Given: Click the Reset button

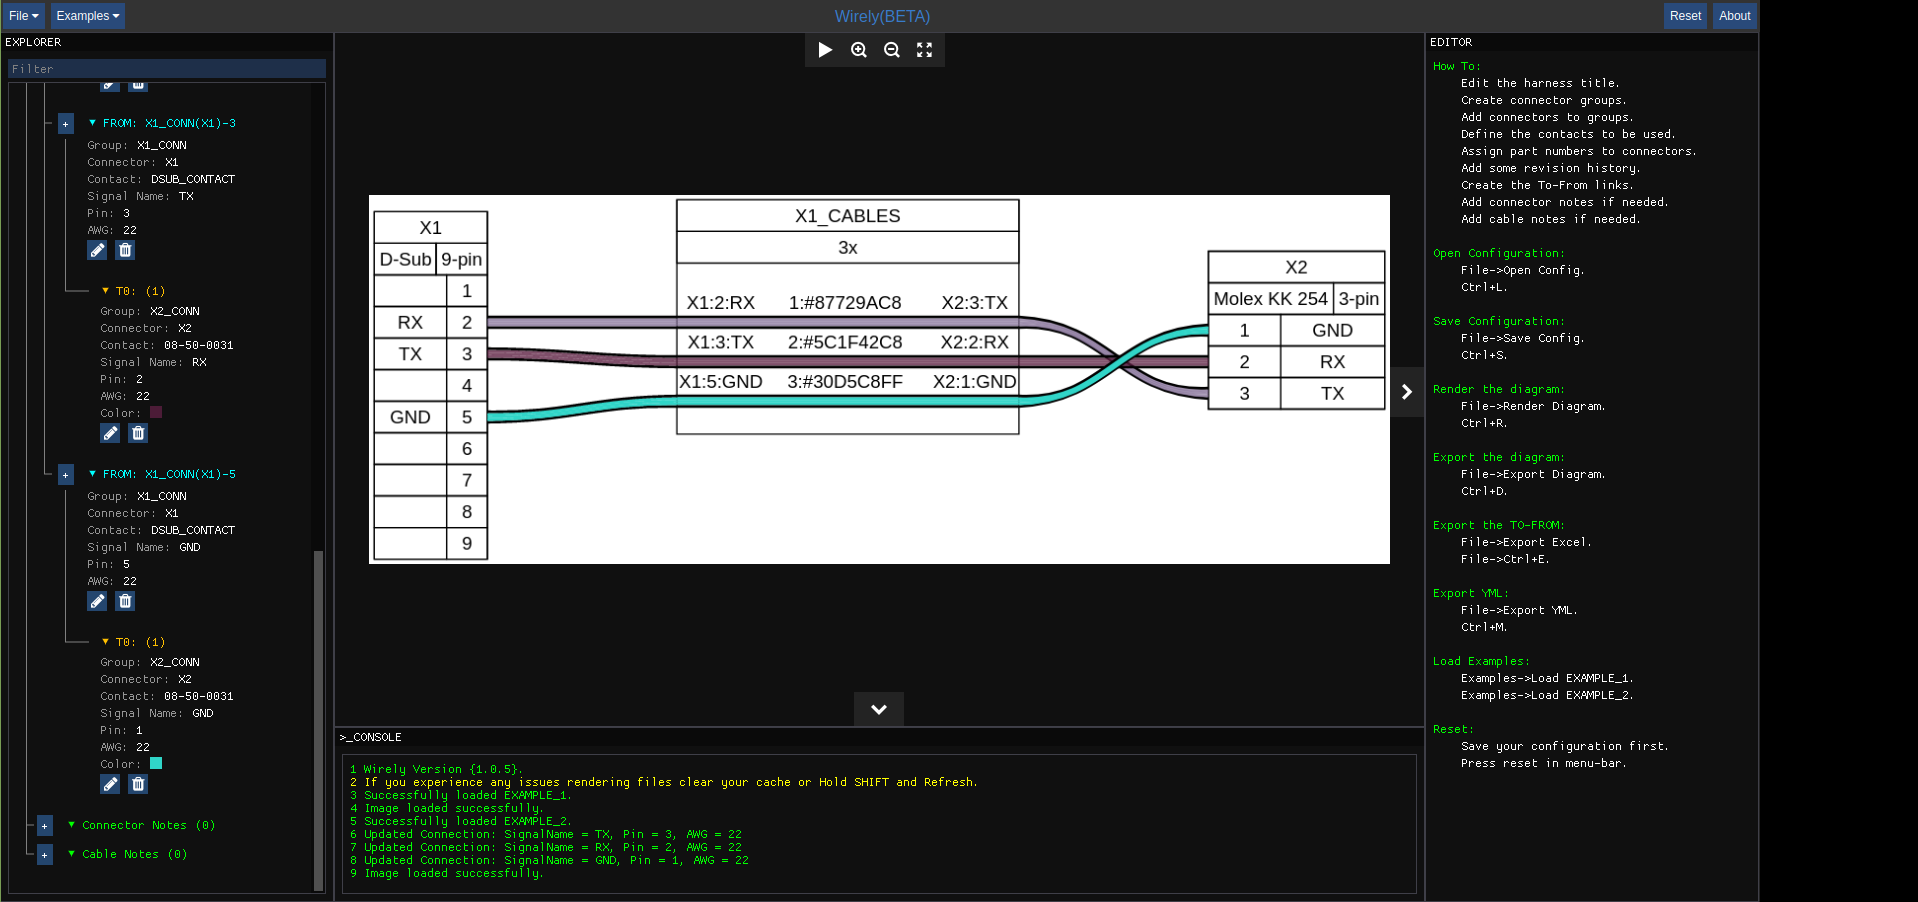Looking at the screenshot, I should [x=1685, y=16].
